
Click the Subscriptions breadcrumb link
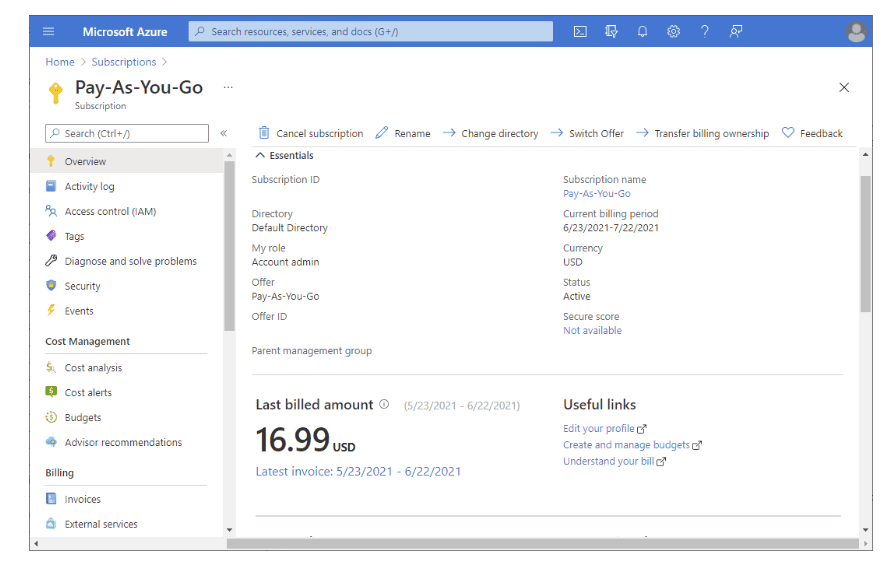point(123,62)
